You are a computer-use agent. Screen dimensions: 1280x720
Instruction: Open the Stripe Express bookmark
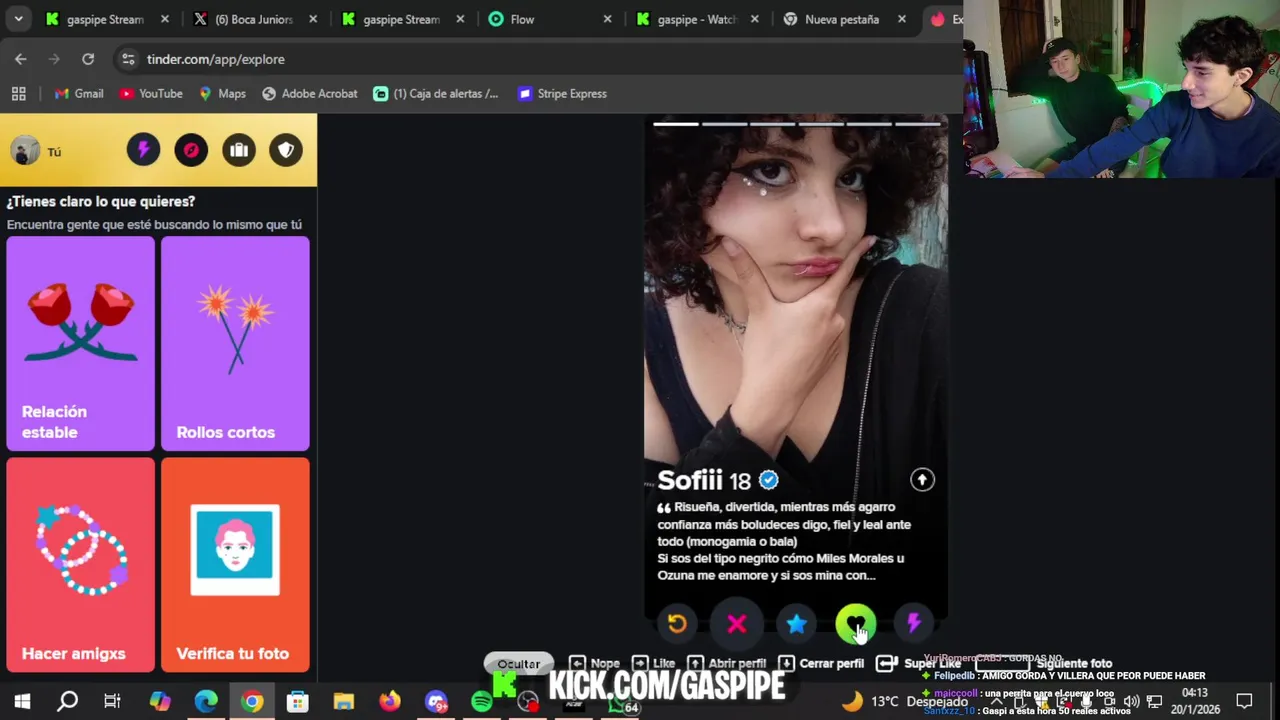point(562,93)
